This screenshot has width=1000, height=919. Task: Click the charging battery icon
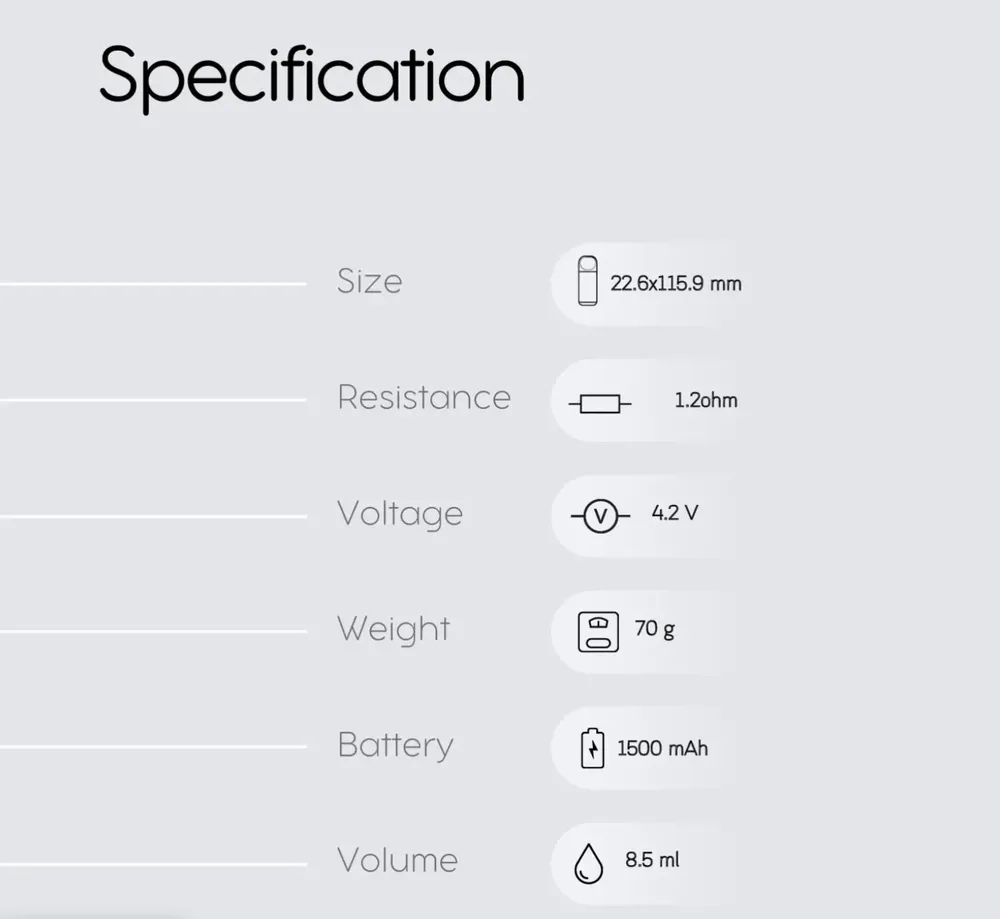592,747
